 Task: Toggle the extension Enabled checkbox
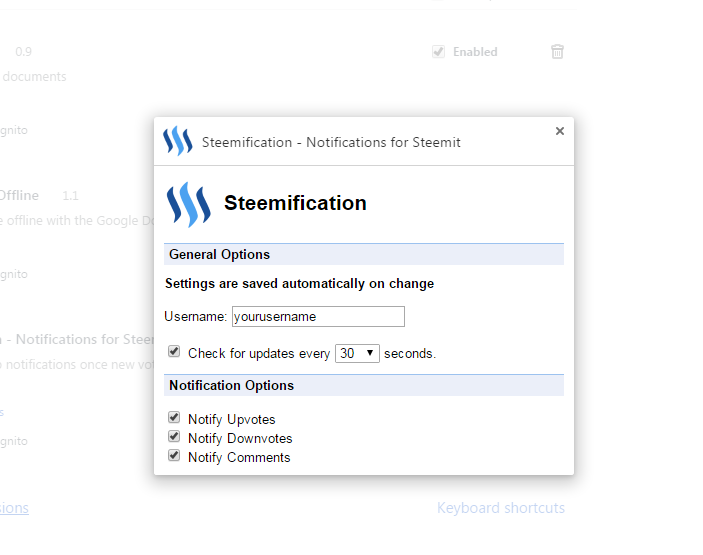click(438, 52)
